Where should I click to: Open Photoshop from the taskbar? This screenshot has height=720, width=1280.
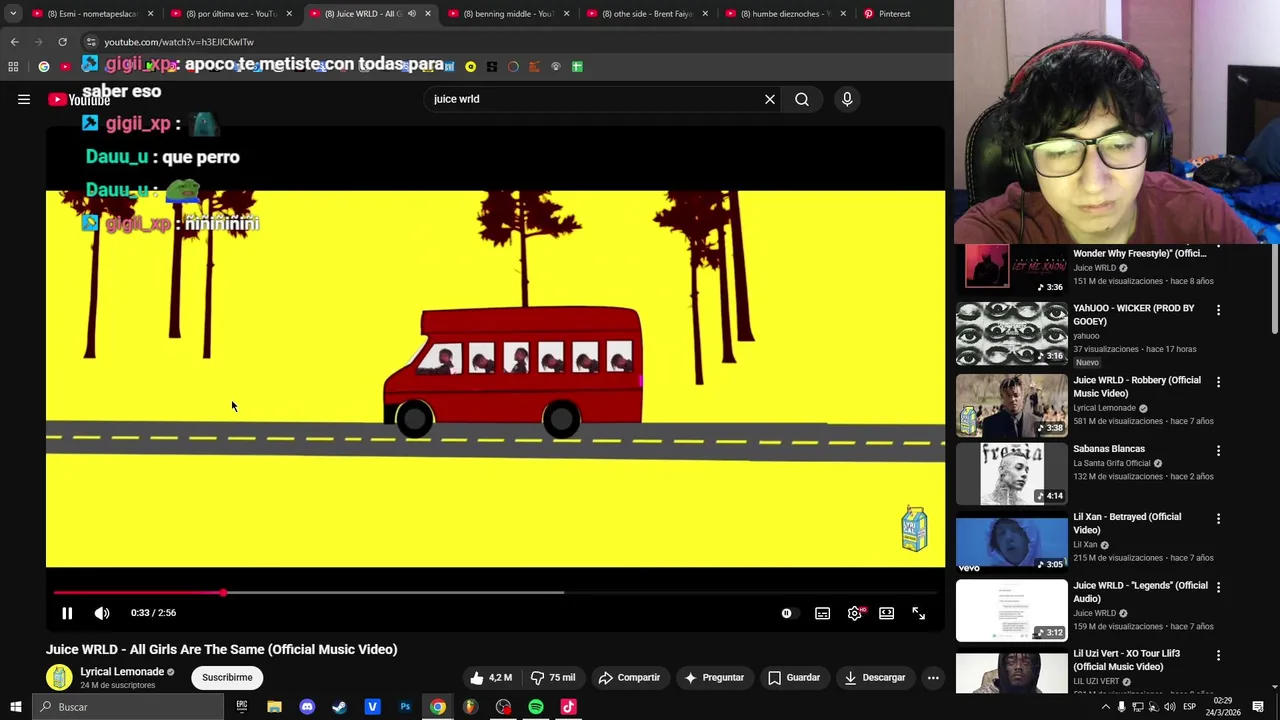pyautogui.click(x=405, y=707)
